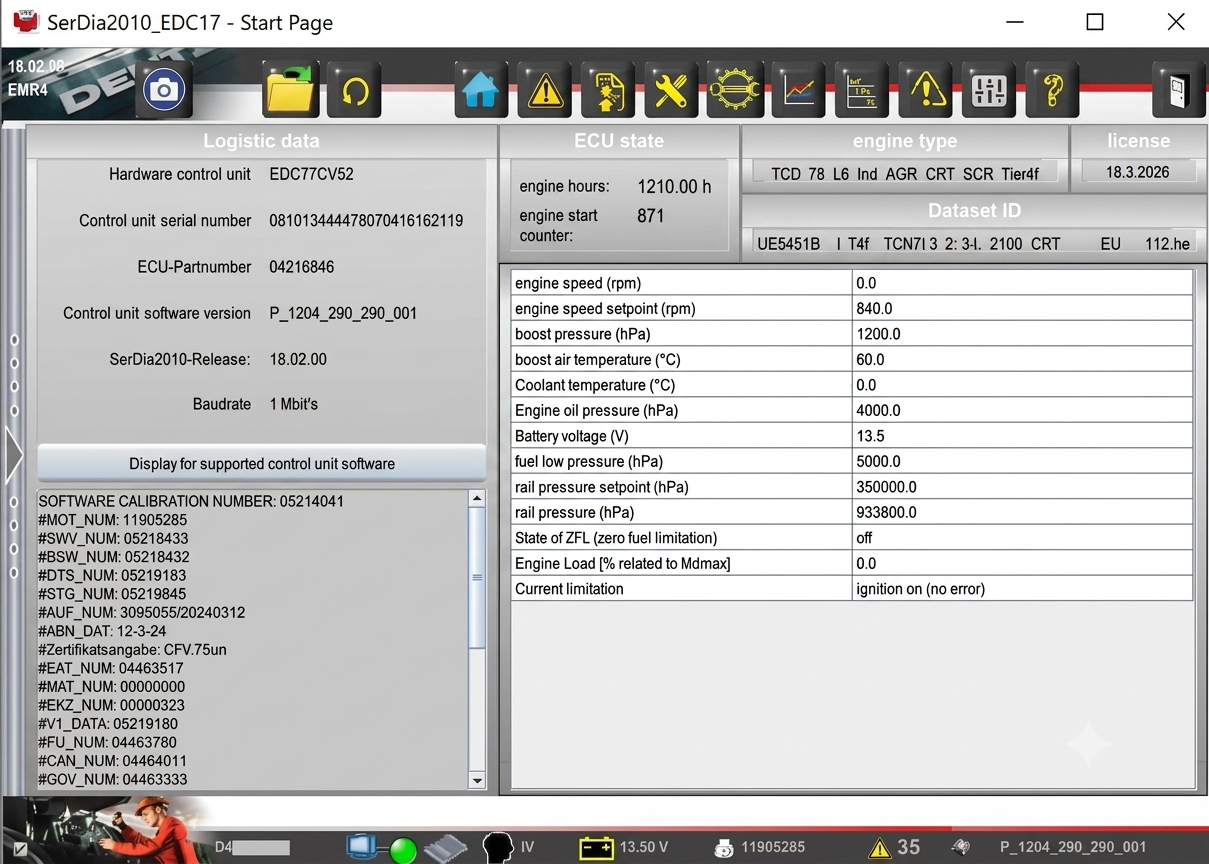Select the Coolant temperature (°C) row
The image size is (1209, 864).
[852, 385]
